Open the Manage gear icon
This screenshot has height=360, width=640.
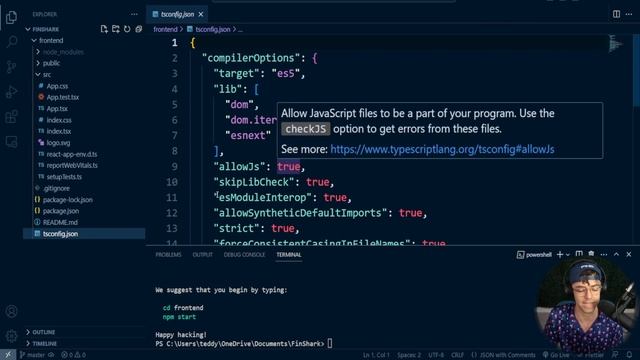click(x=11, y=336)
